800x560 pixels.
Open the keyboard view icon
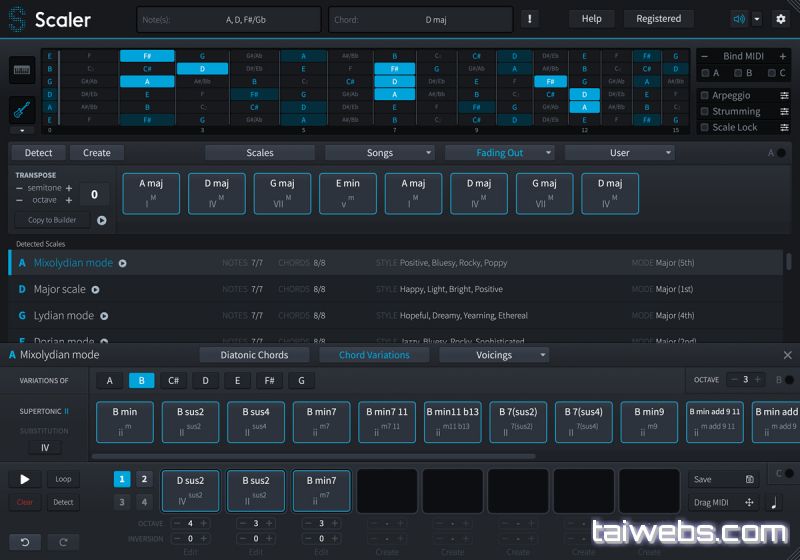click(22, 70)
